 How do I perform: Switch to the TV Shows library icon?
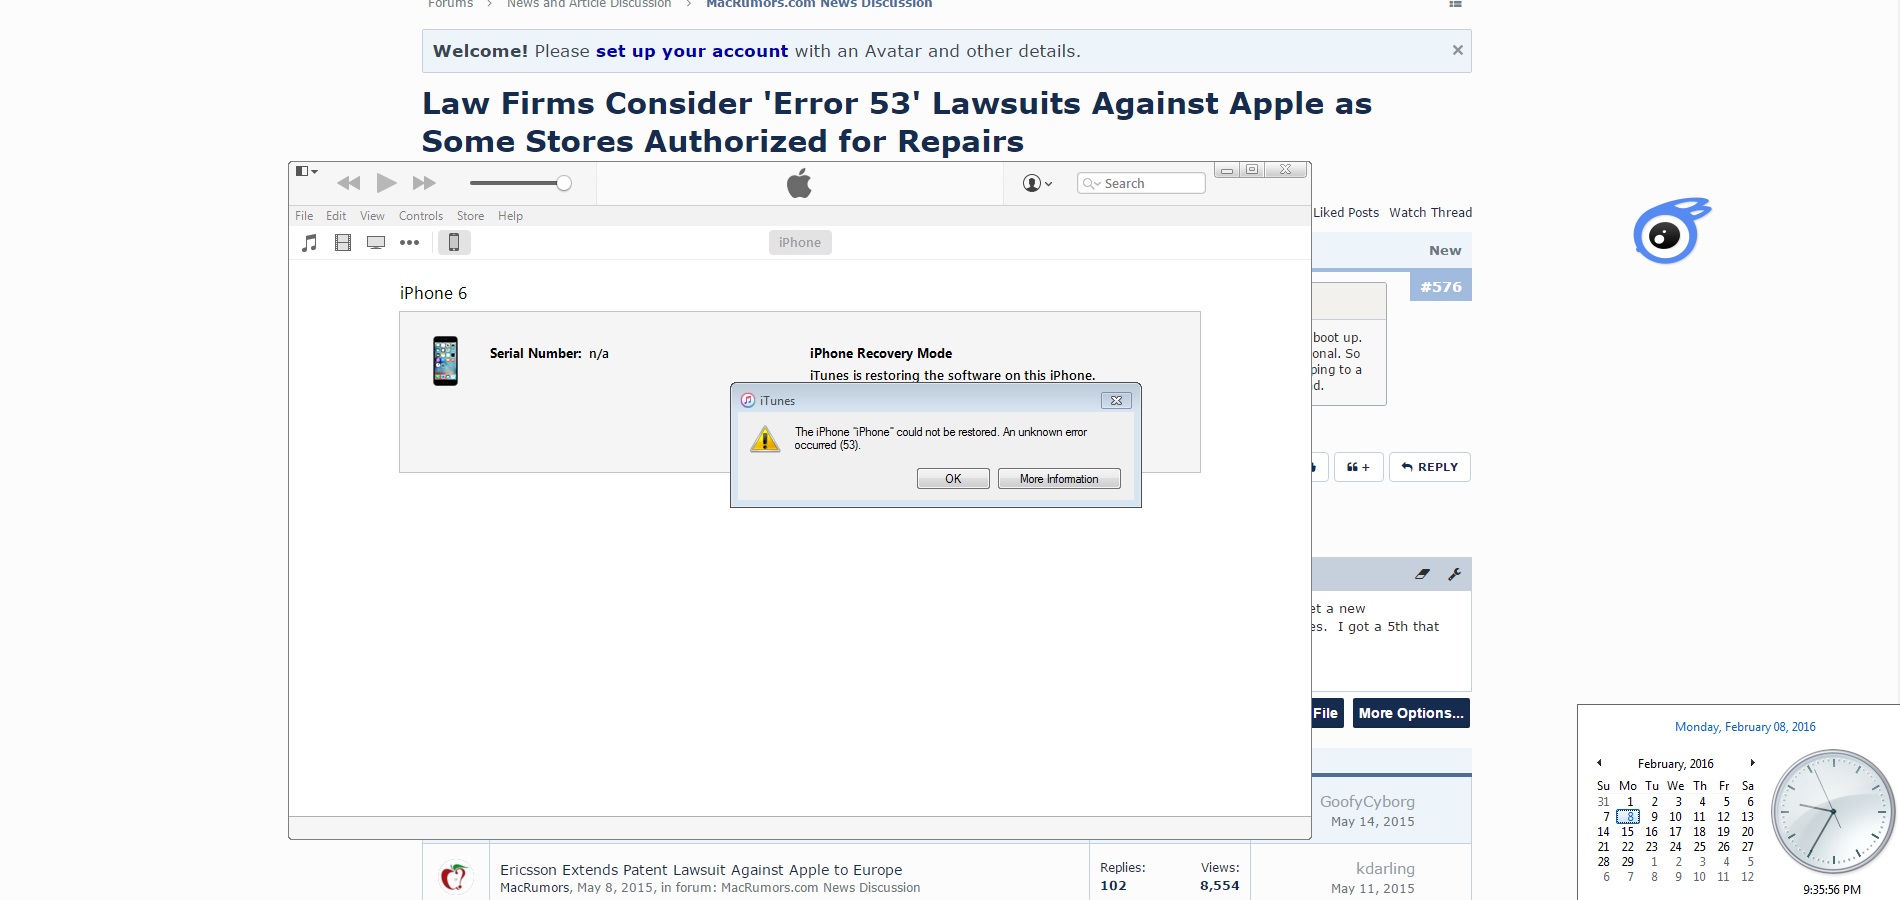(376, 242)
